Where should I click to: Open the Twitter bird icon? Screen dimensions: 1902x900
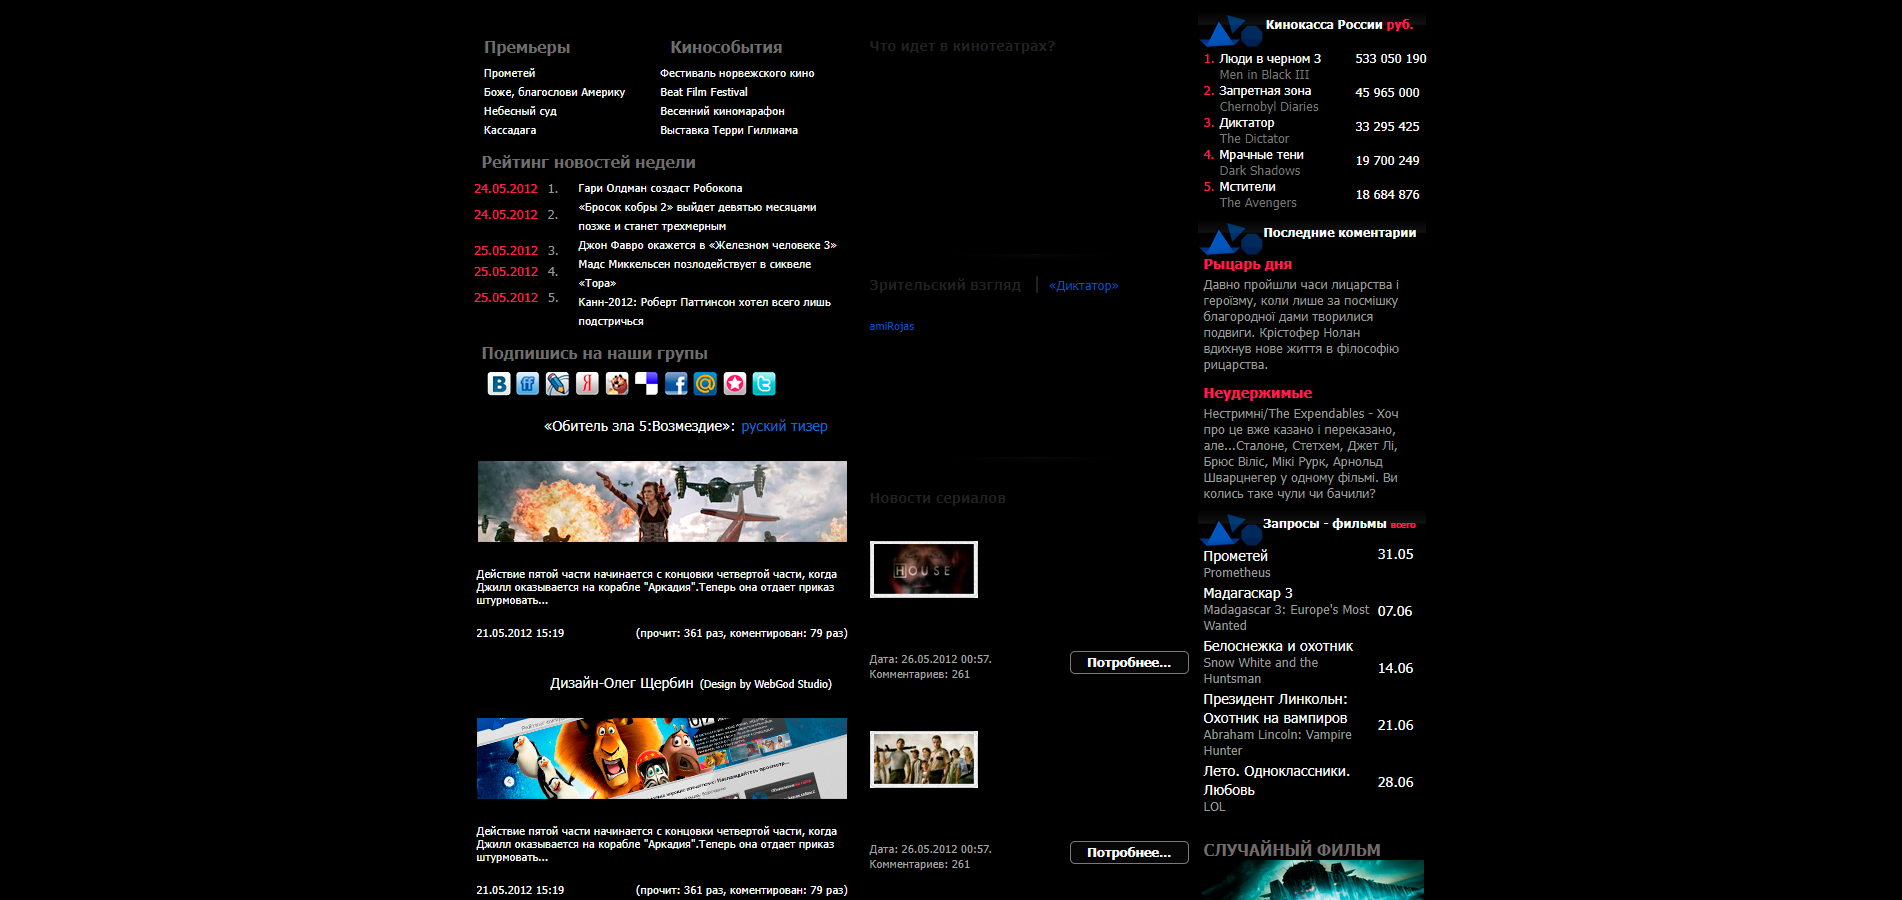tap(764, 384)
